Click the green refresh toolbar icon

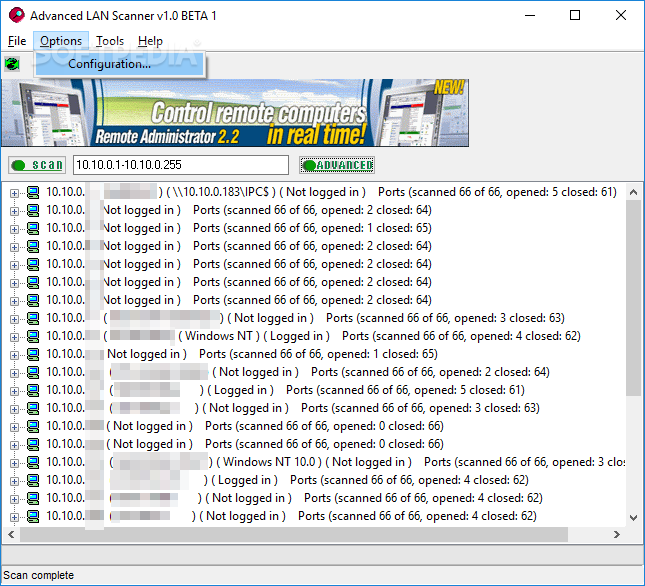pyautogui.click(x=12, y=64)
